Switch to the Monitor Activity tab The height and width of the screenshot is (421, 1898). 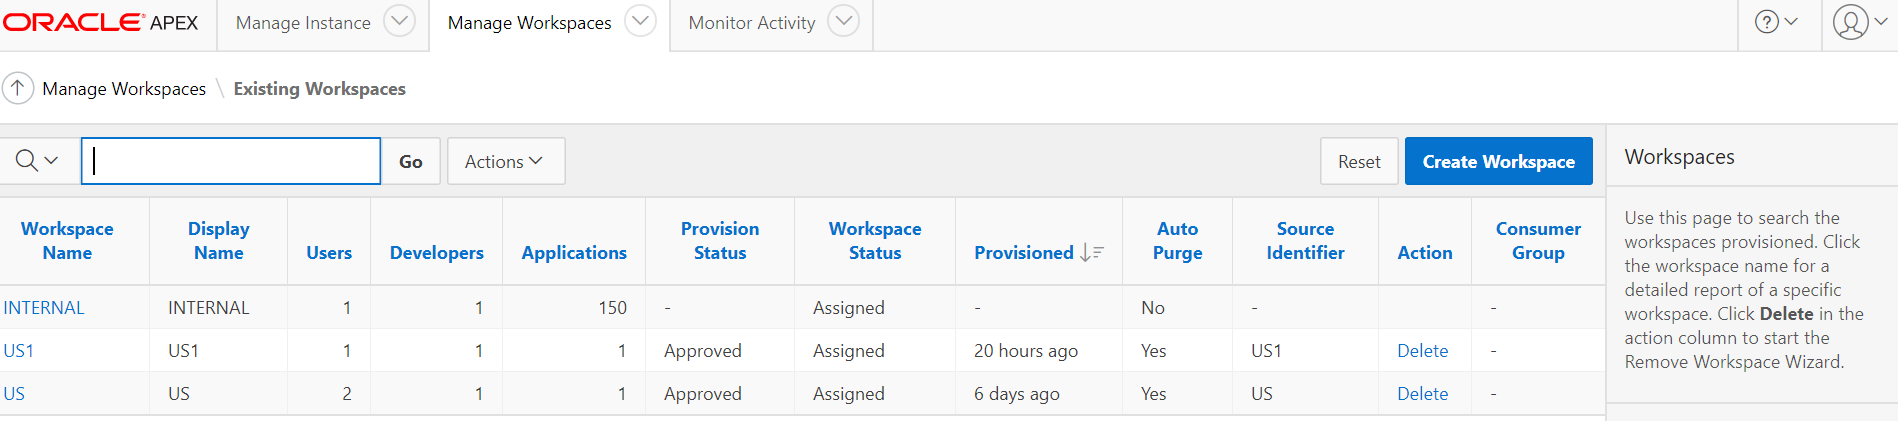(x=752, y=23)
